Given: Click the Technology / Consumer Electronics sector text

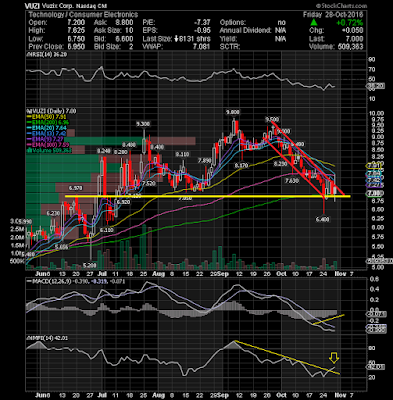Looking at the screenshot, I should [83, 15].
